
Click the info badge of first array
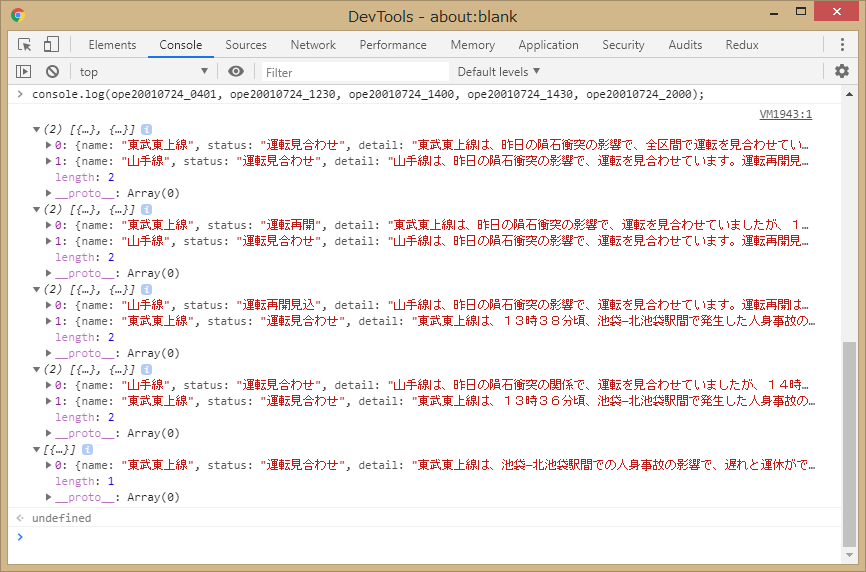(x=147, y=129)
